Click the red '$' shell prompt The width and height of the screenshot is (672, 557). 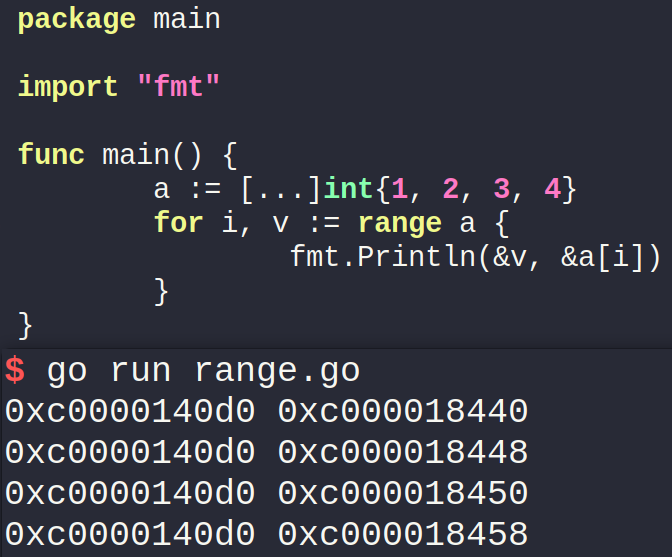(x=15, y=370)
